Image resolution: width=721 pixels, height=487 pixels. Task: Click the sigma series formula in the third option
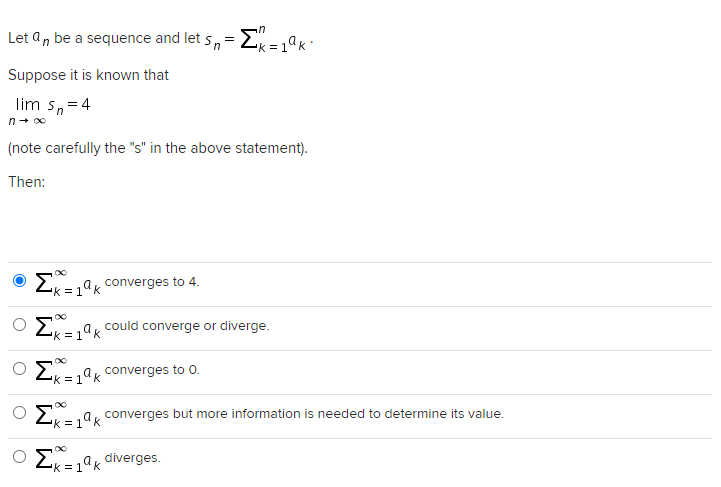(x=66, y=371)
